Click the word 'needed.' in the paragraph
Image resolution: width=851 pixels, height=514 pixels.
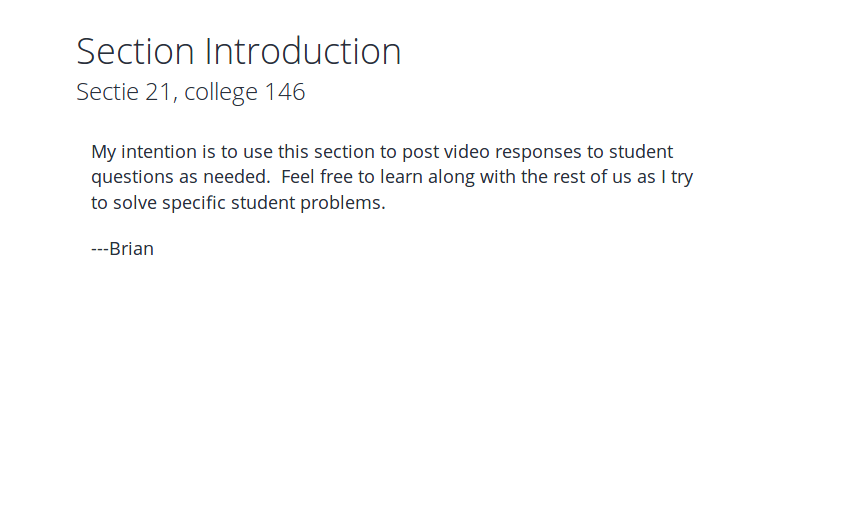click(x=237, y=177)
